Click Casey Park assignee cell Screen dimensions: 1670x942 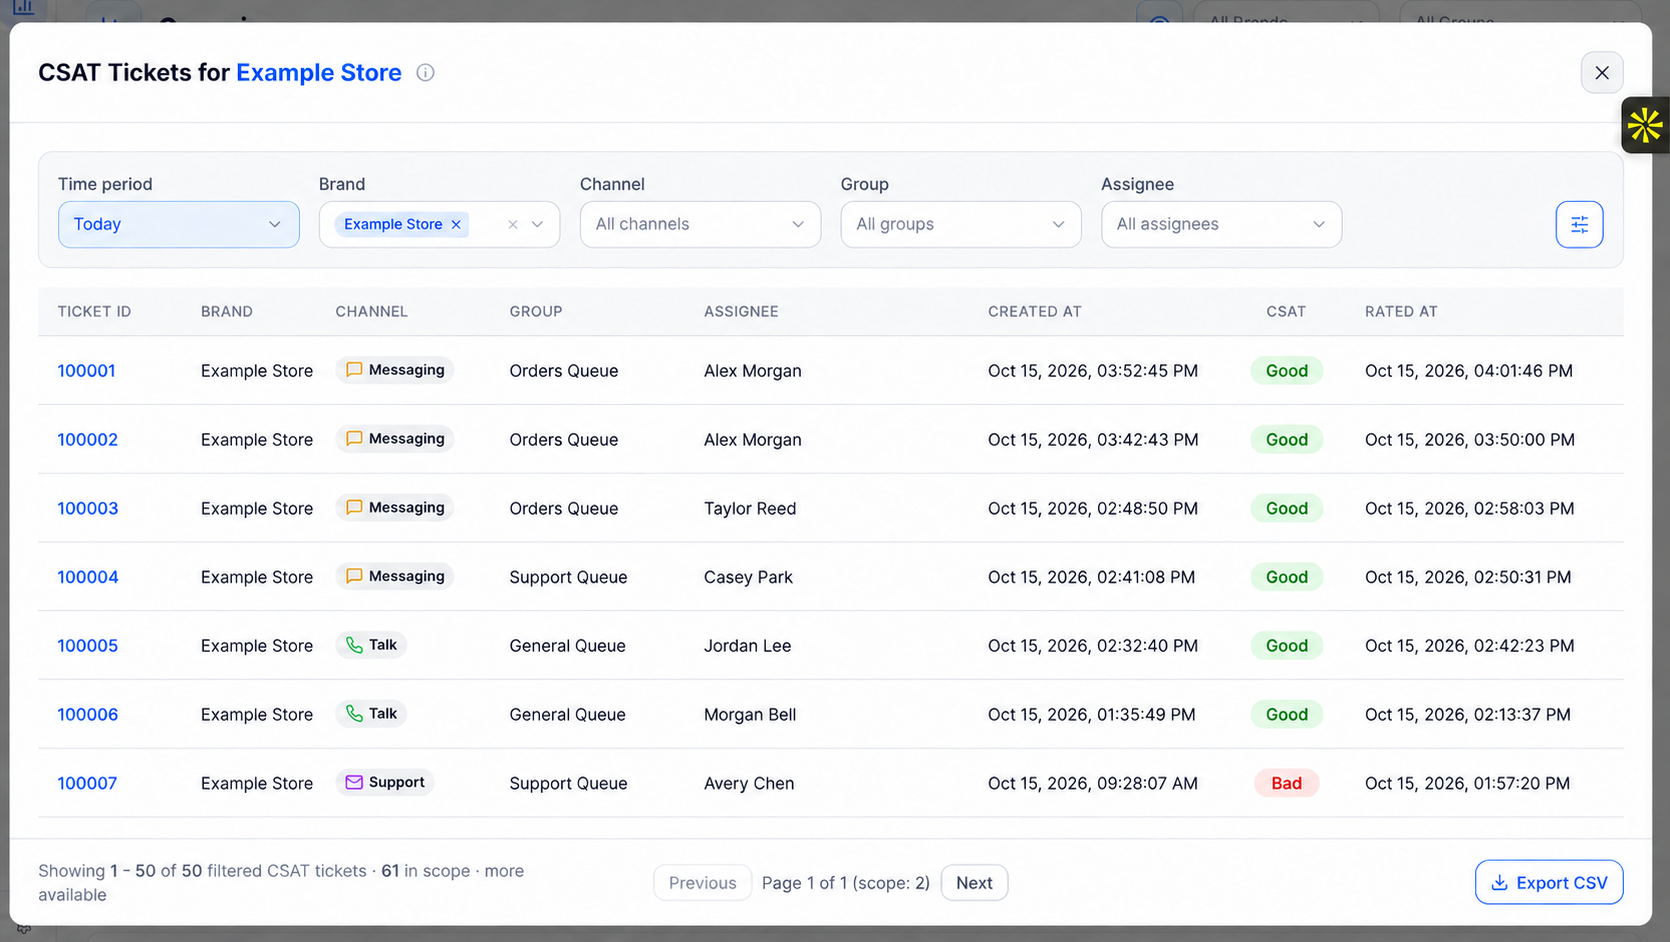pos(748,577)
